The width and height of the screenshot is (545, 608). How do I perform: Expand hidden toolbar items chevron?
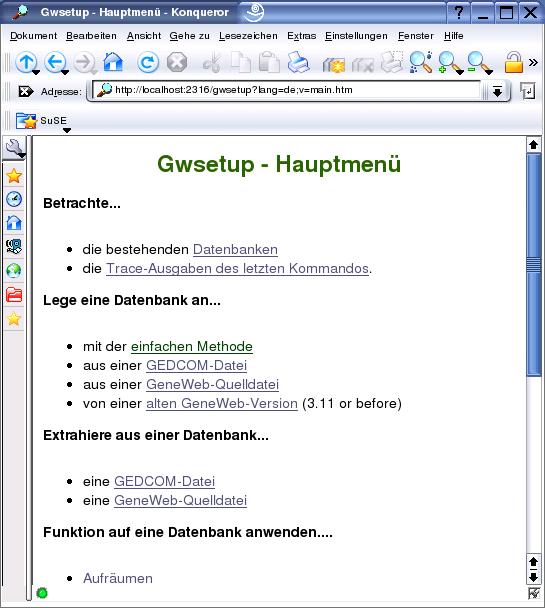533,62
